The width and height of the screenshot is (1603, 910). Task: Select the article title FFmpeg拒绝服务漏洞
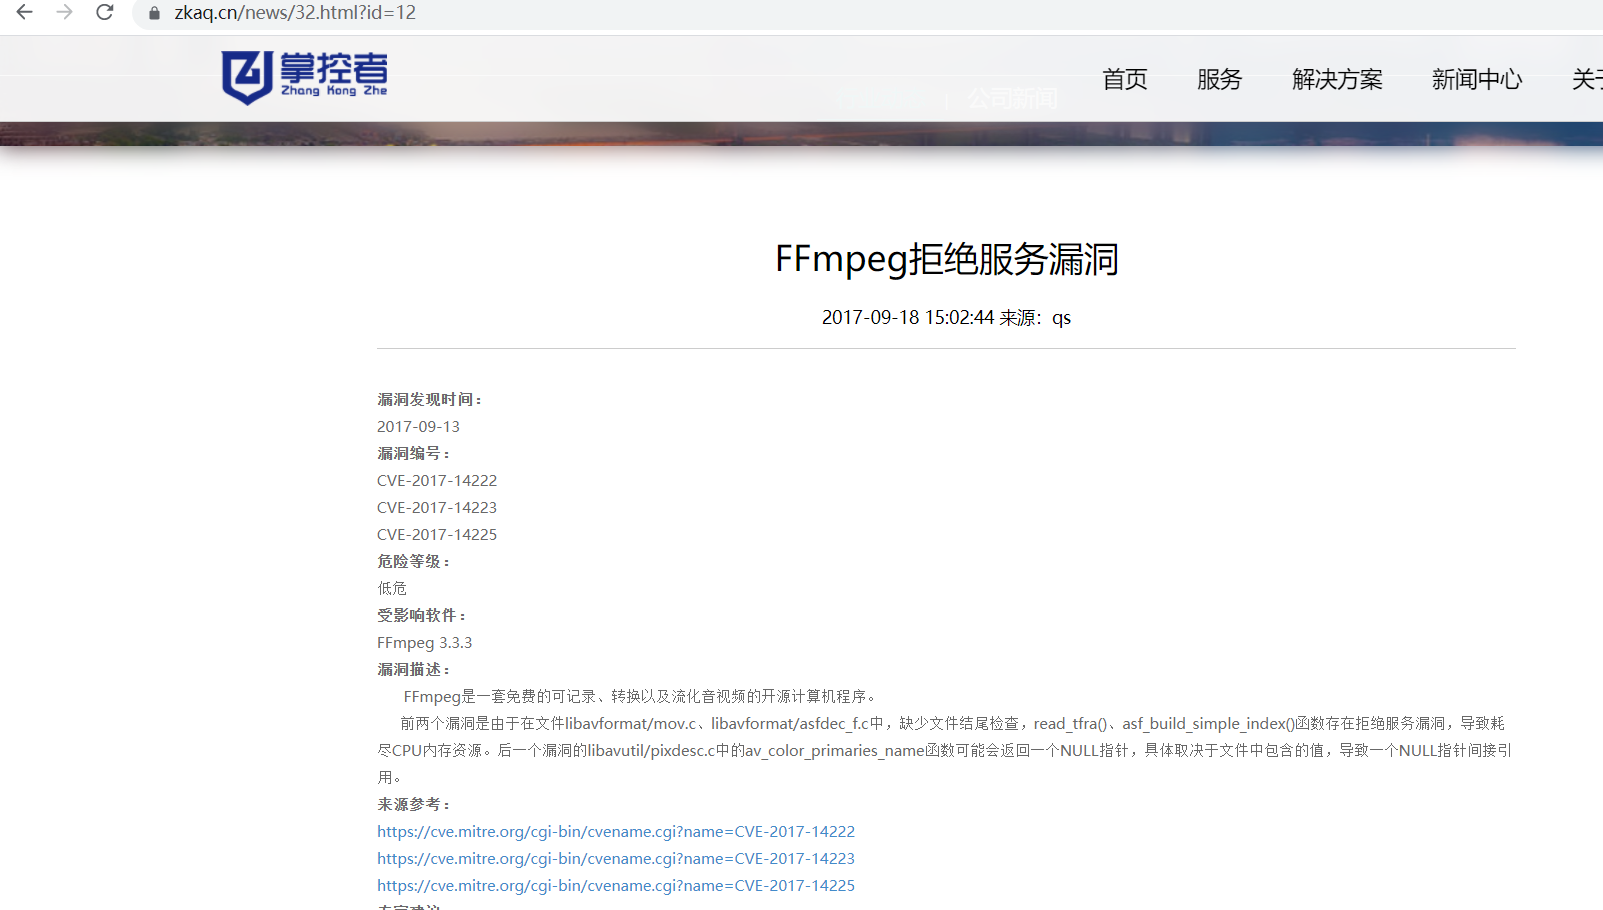946,259
